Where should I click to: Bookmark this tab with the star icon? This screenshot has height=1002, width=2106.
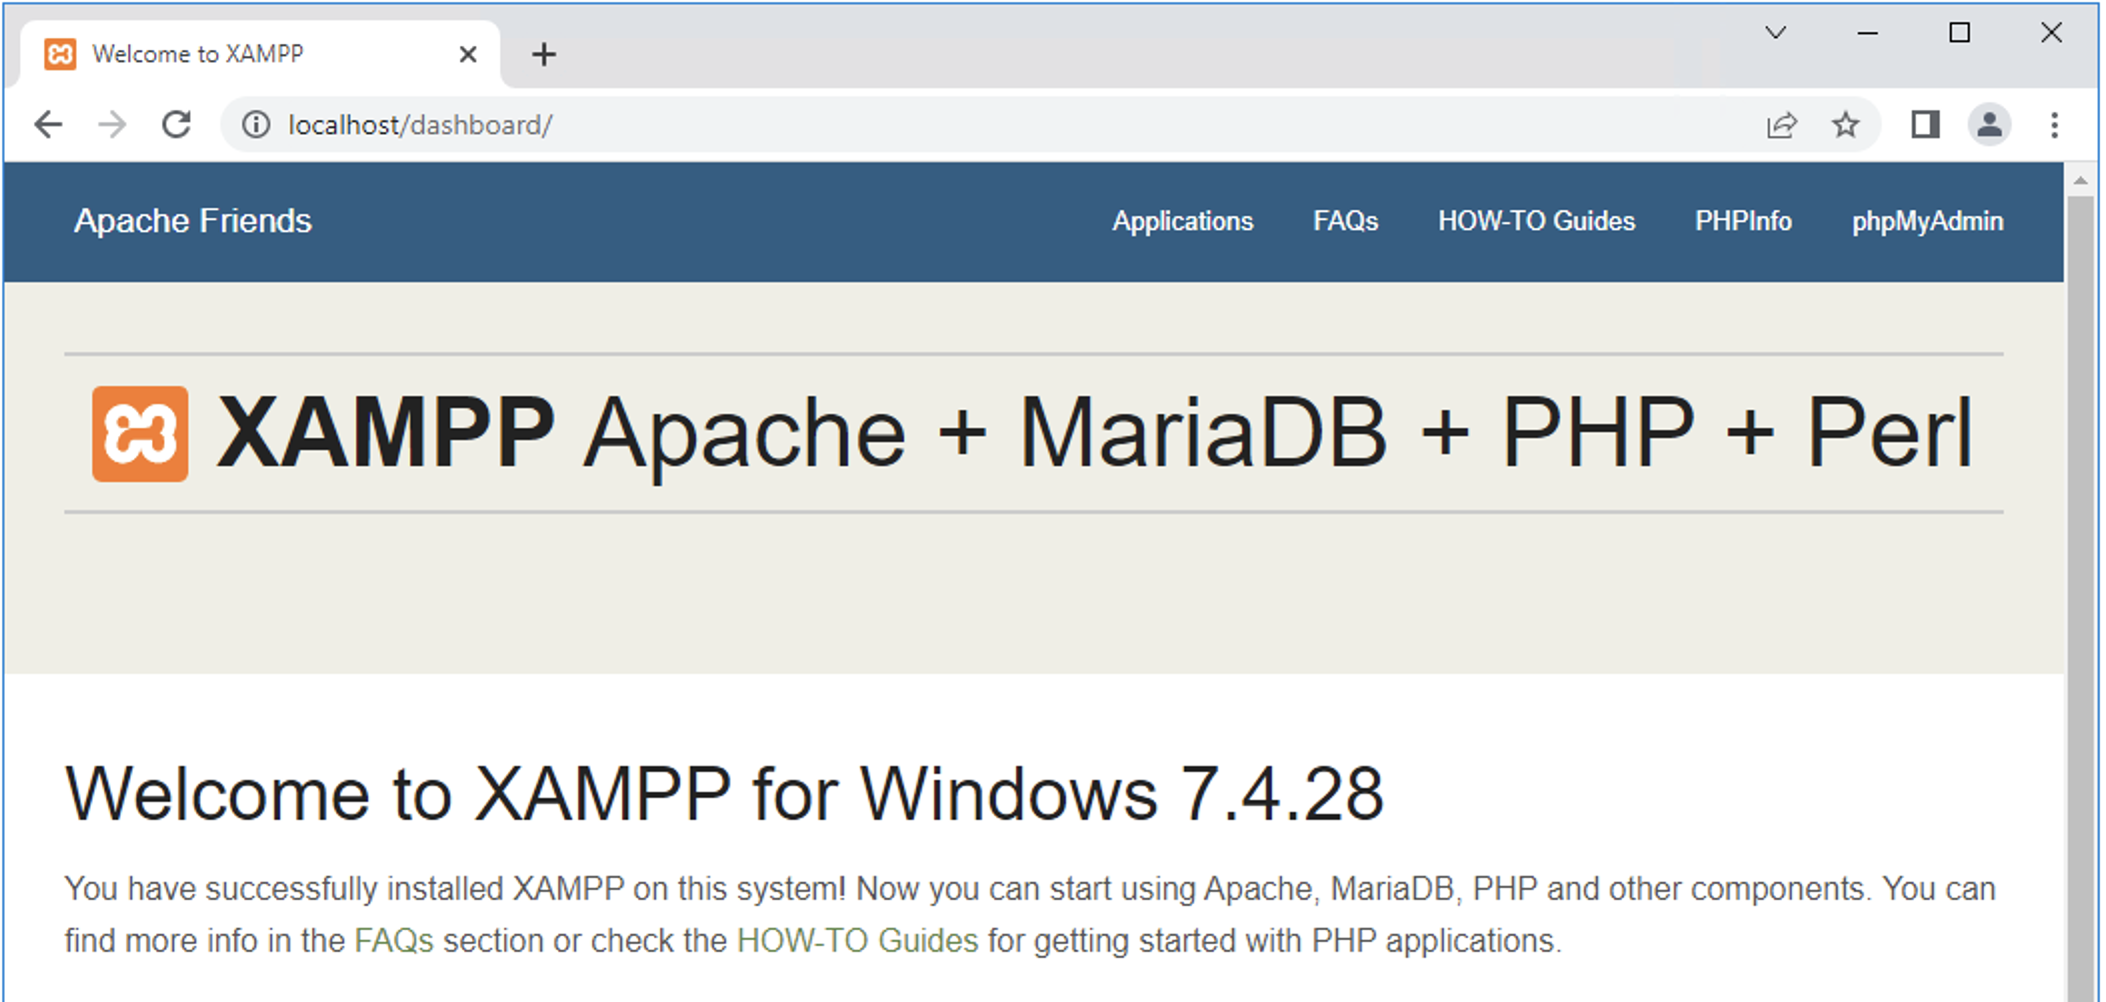tap(1845, 125)
